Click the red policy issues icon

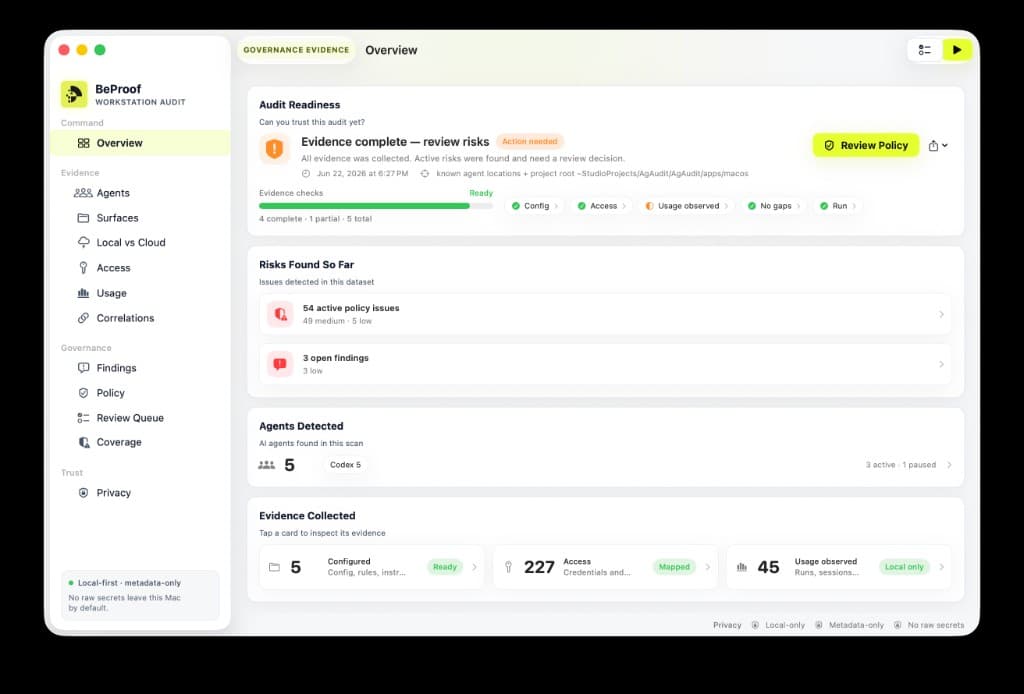(x=280, y=314)
